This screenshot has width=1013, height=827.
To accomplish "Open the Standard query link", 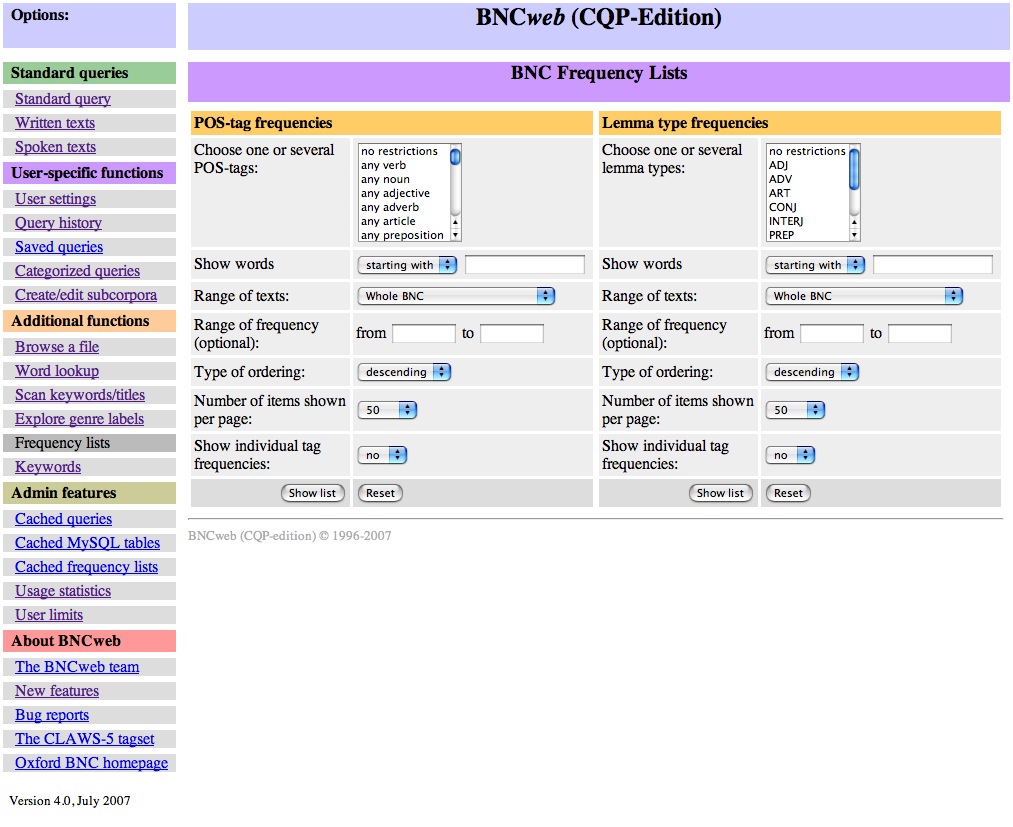I will point(63,99).
